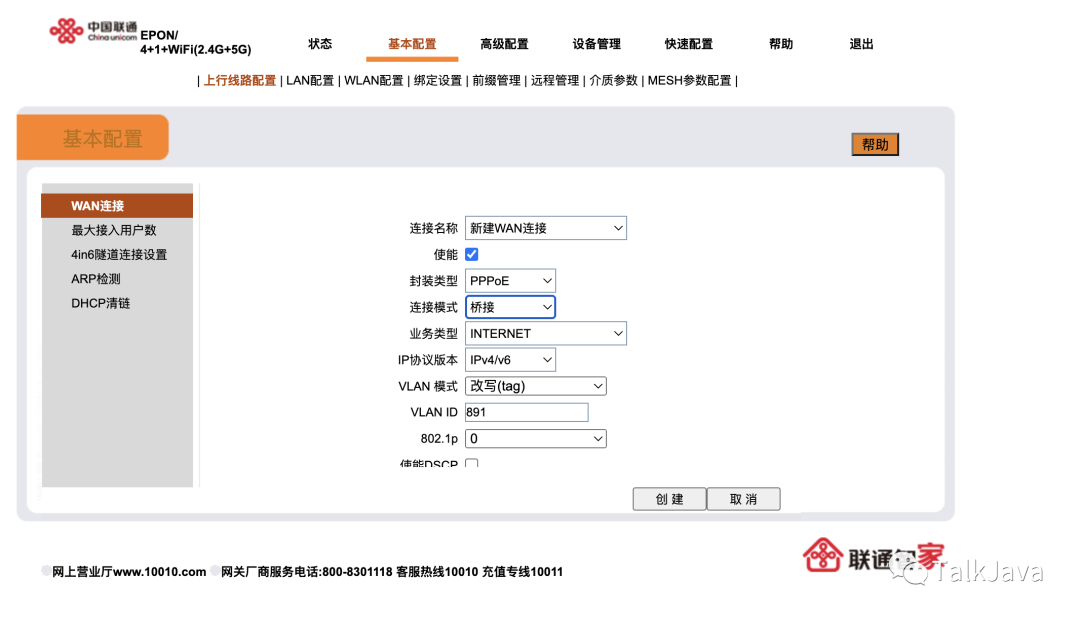Open the 帮助 help button
The image size is (1080, 617).
pyautogui.click(x=875, y=143)
